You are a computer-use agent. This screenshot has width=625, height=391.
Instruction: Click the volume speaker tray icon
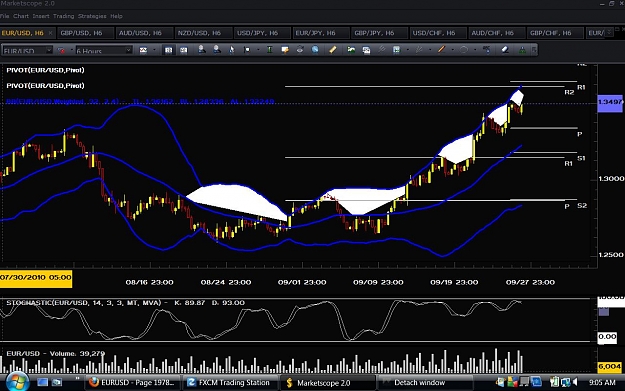pyautogui.click(x=575, y=382)
